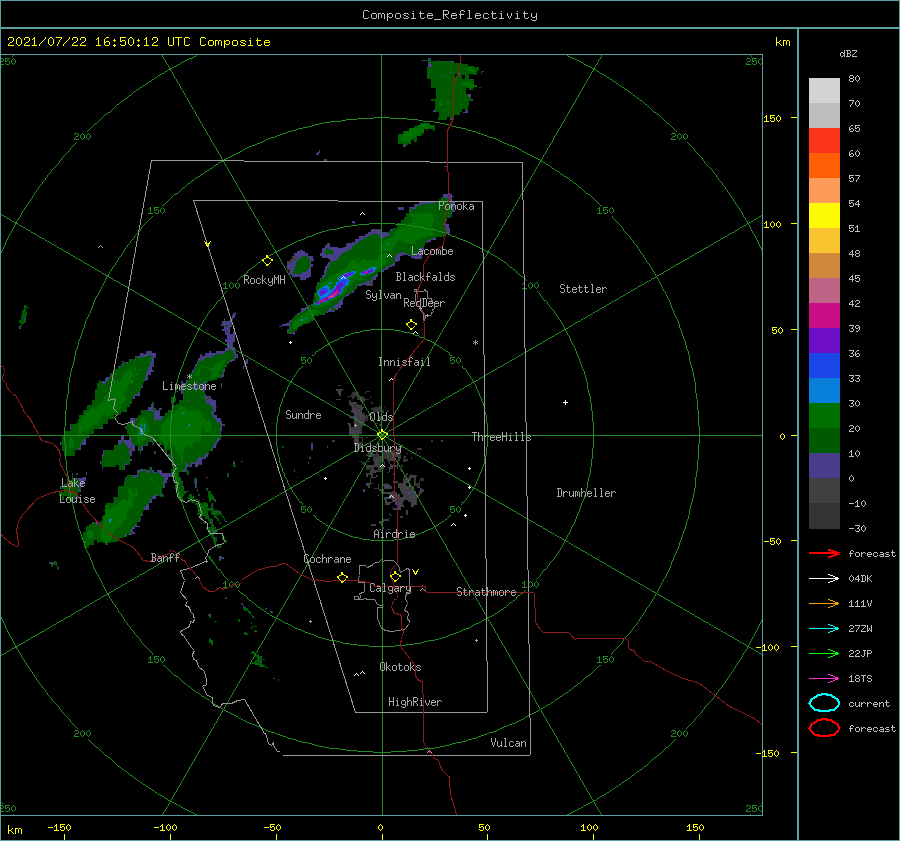
Task: Click the Limestone label
Action: tap(189, 386)
